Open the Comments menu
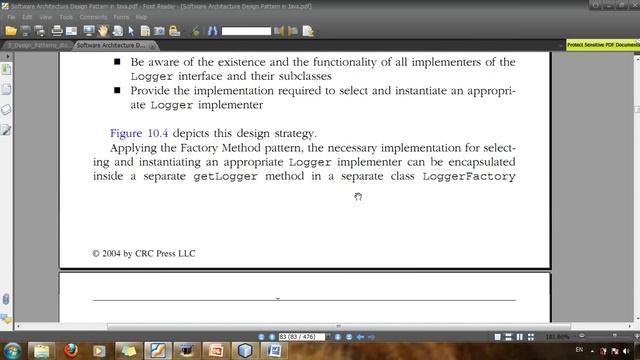The width and height of the screenshot is (640, 360). 93,17
